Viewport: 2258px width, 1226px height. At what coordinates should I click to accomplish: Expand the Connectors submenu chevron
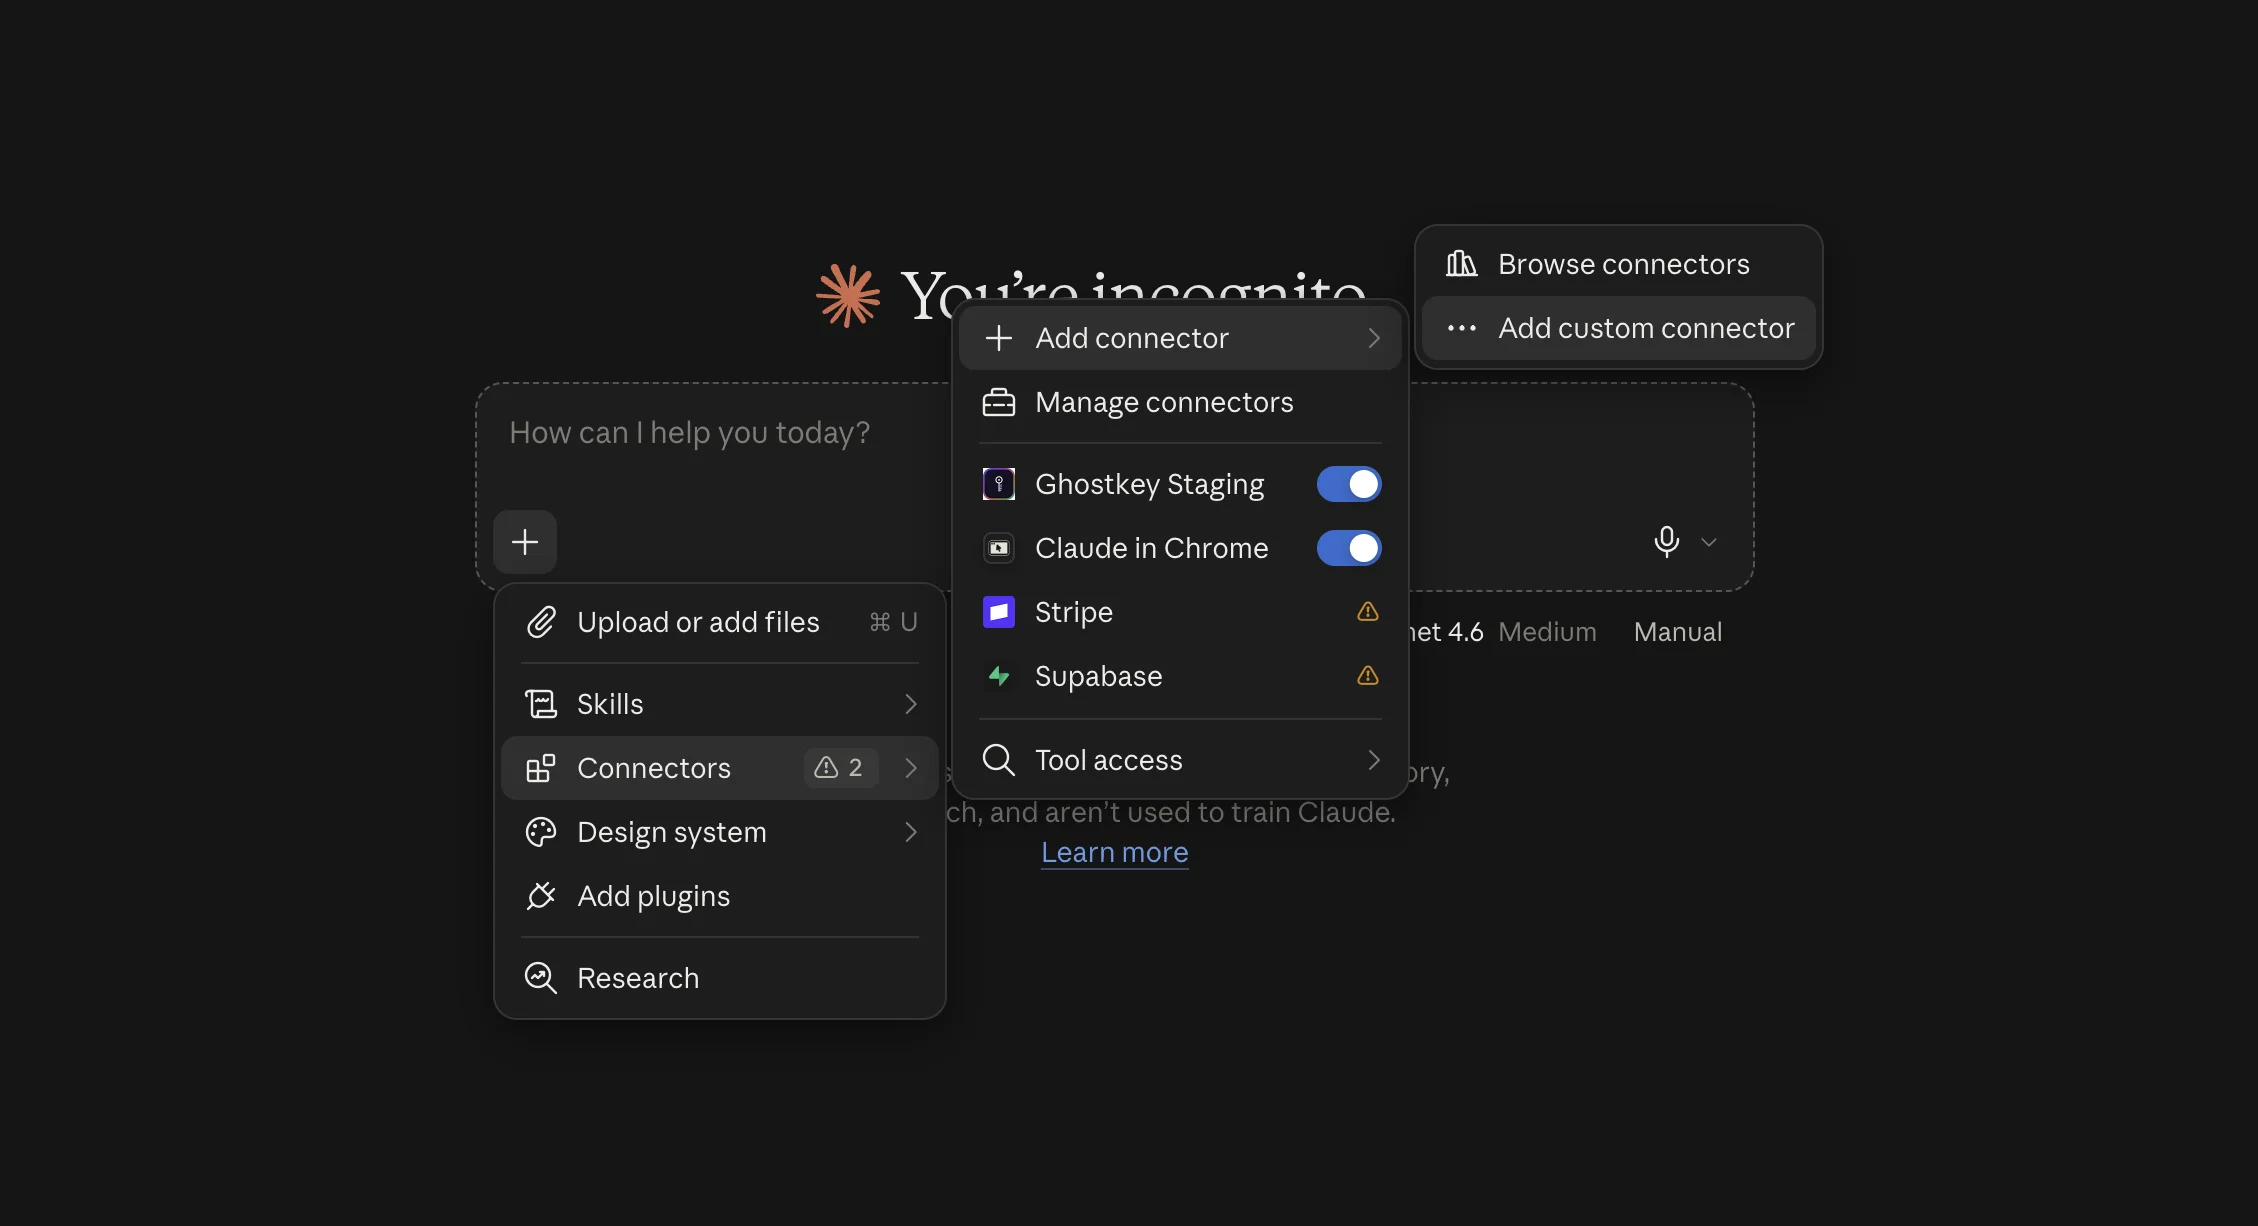[x=911, y=768]
